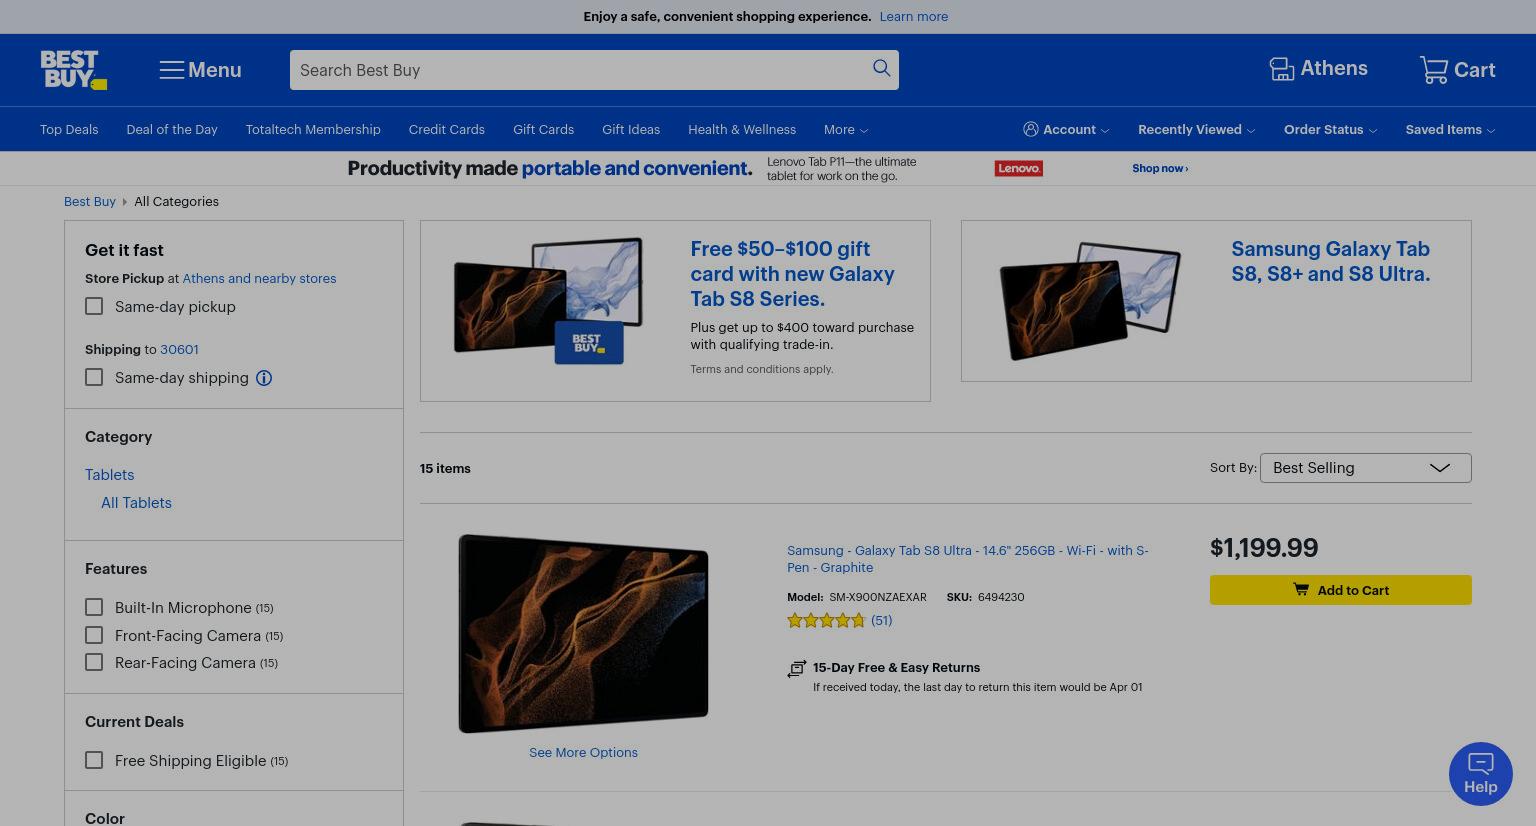Enable the Front-Facing Camera filter

[x=94, y=635]
